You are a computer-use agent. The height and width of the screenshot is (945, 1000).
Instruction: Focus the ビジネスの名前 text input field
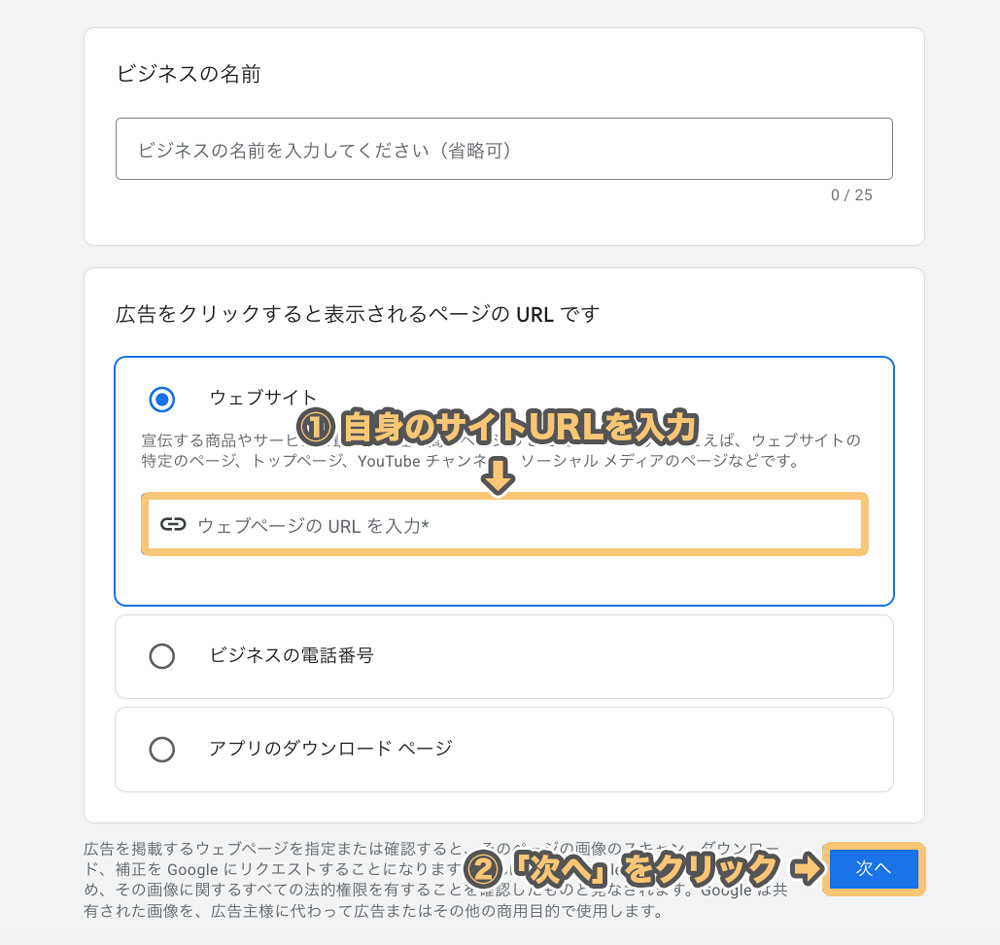(504, 149)
